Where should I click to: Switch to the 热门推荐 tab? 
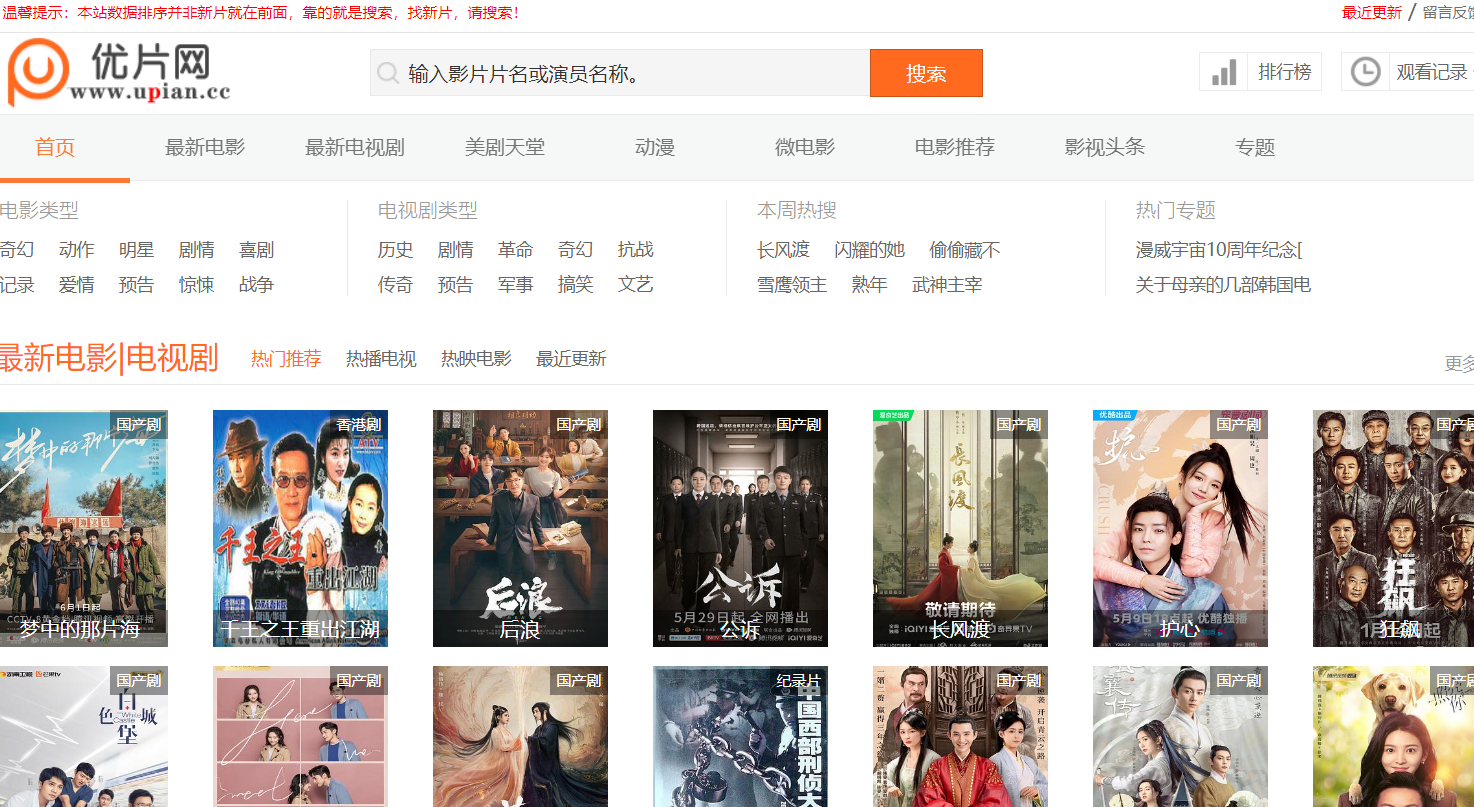(286, 359)
